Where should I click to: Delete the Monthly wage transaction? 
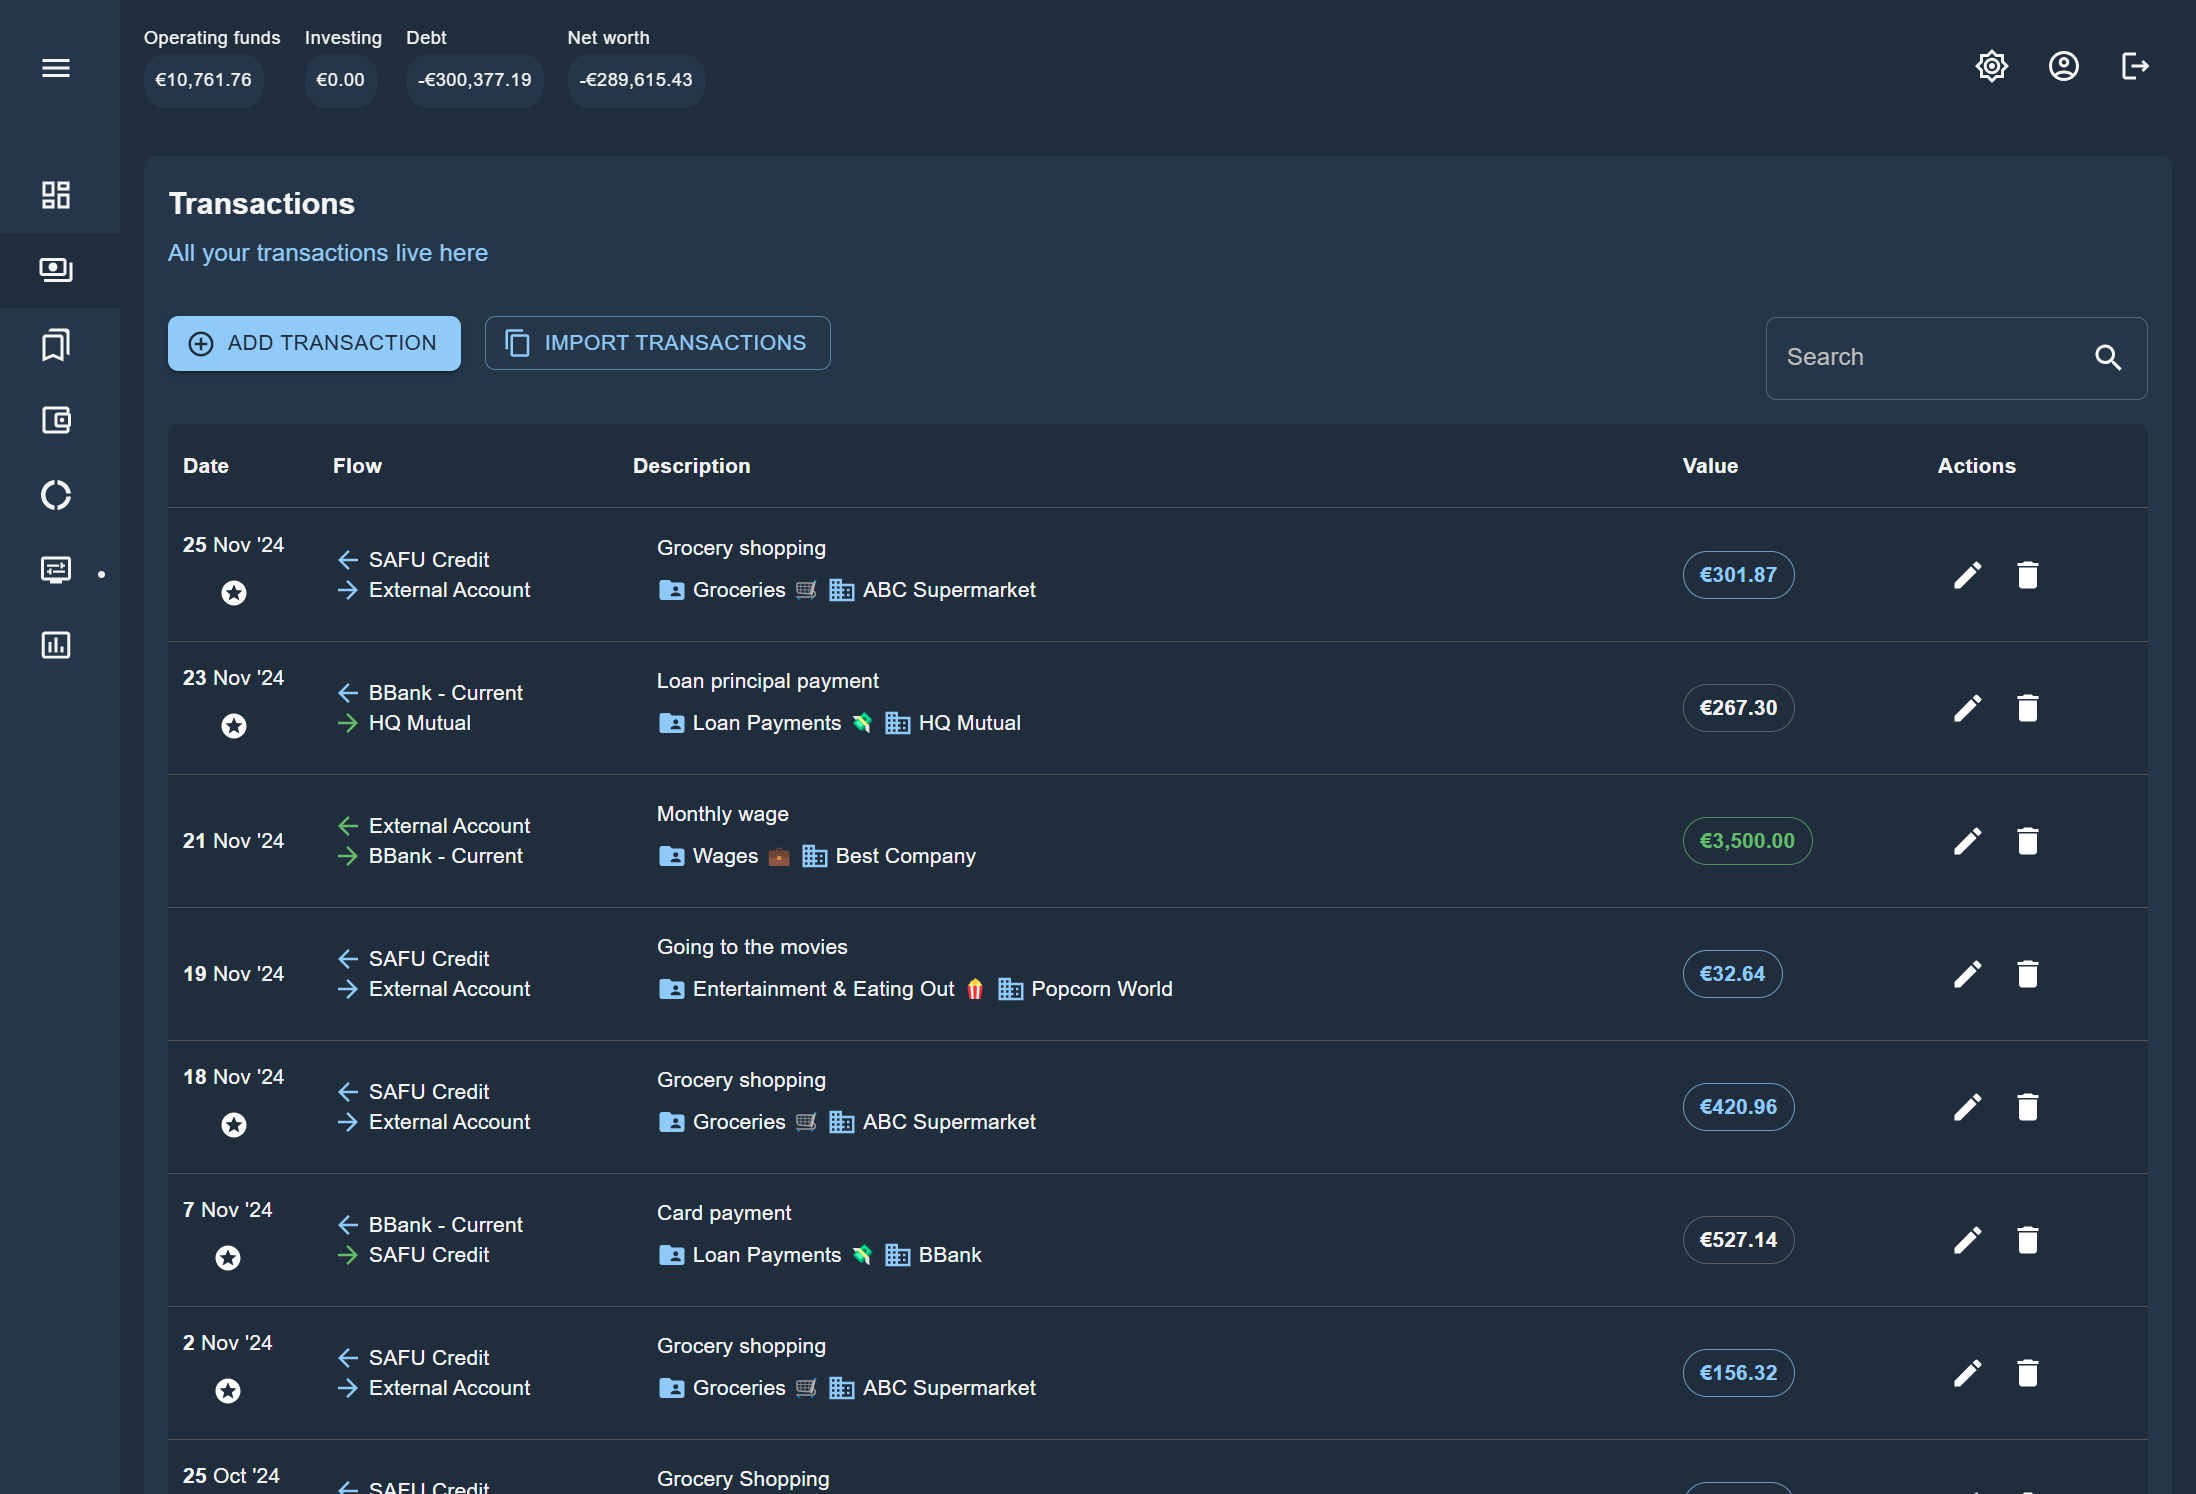pos(2027,841)
